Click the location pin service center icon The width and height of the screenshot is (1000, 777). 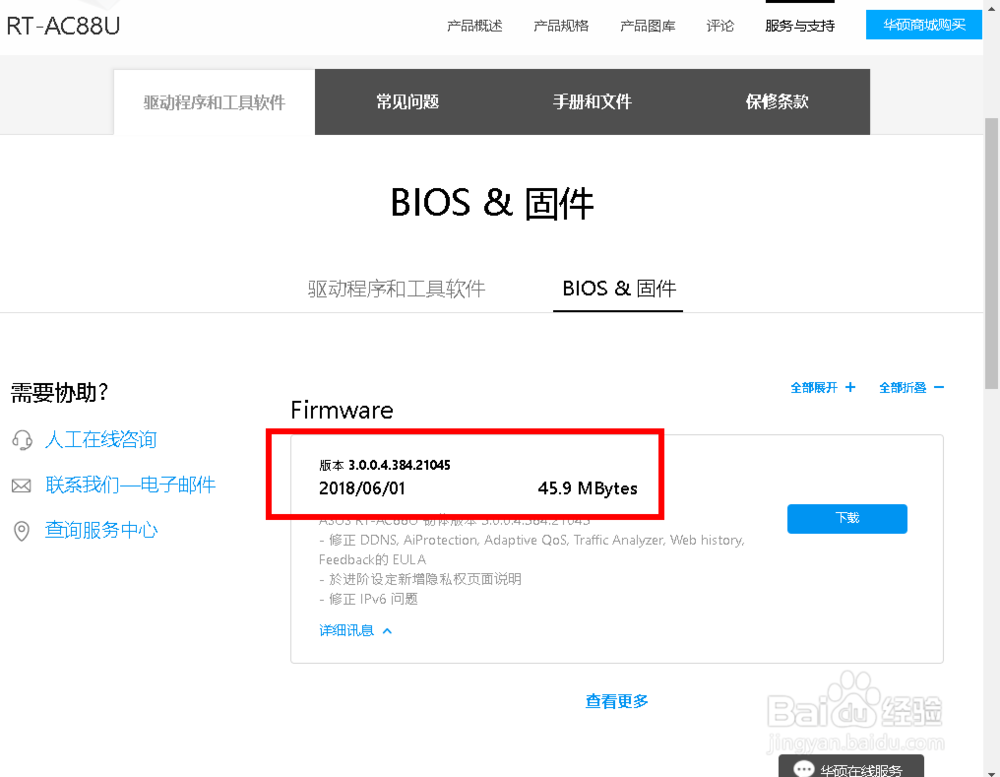(22, 531)
